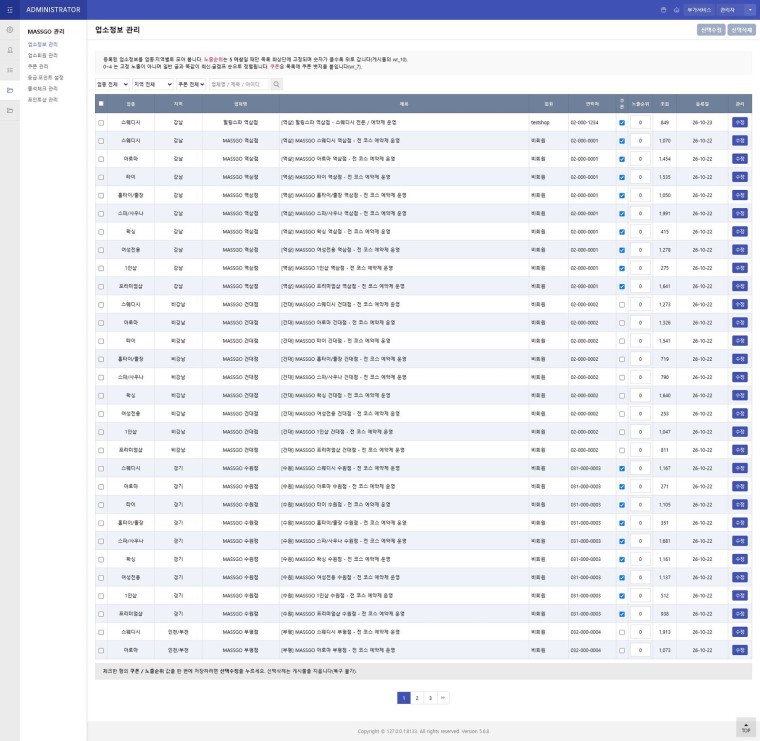Select the highlighted folder icon in left rail
This screenshot has height=741, width=760.
(10, 91)
